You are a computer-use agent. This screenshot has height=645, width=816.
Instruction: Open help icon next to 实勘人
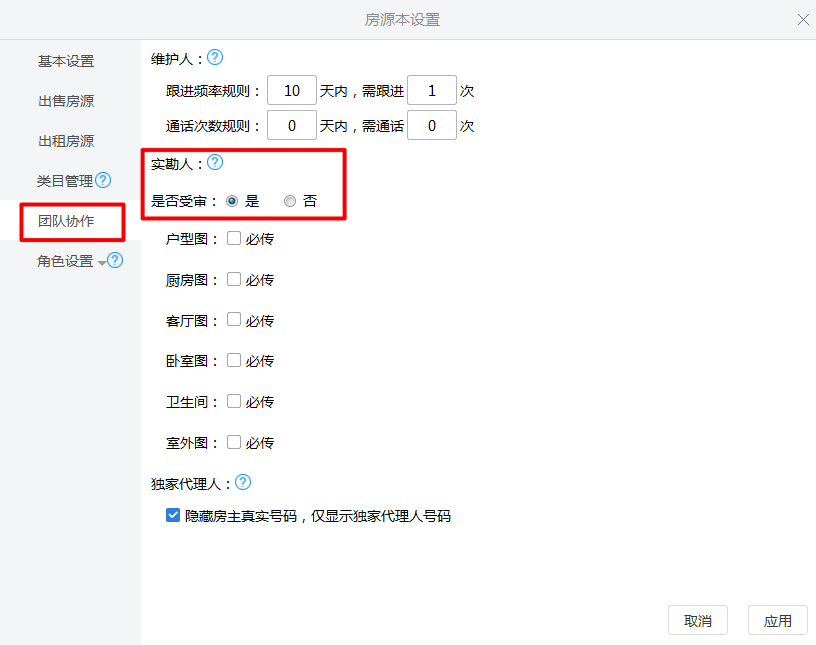click(x=215, y=162)
